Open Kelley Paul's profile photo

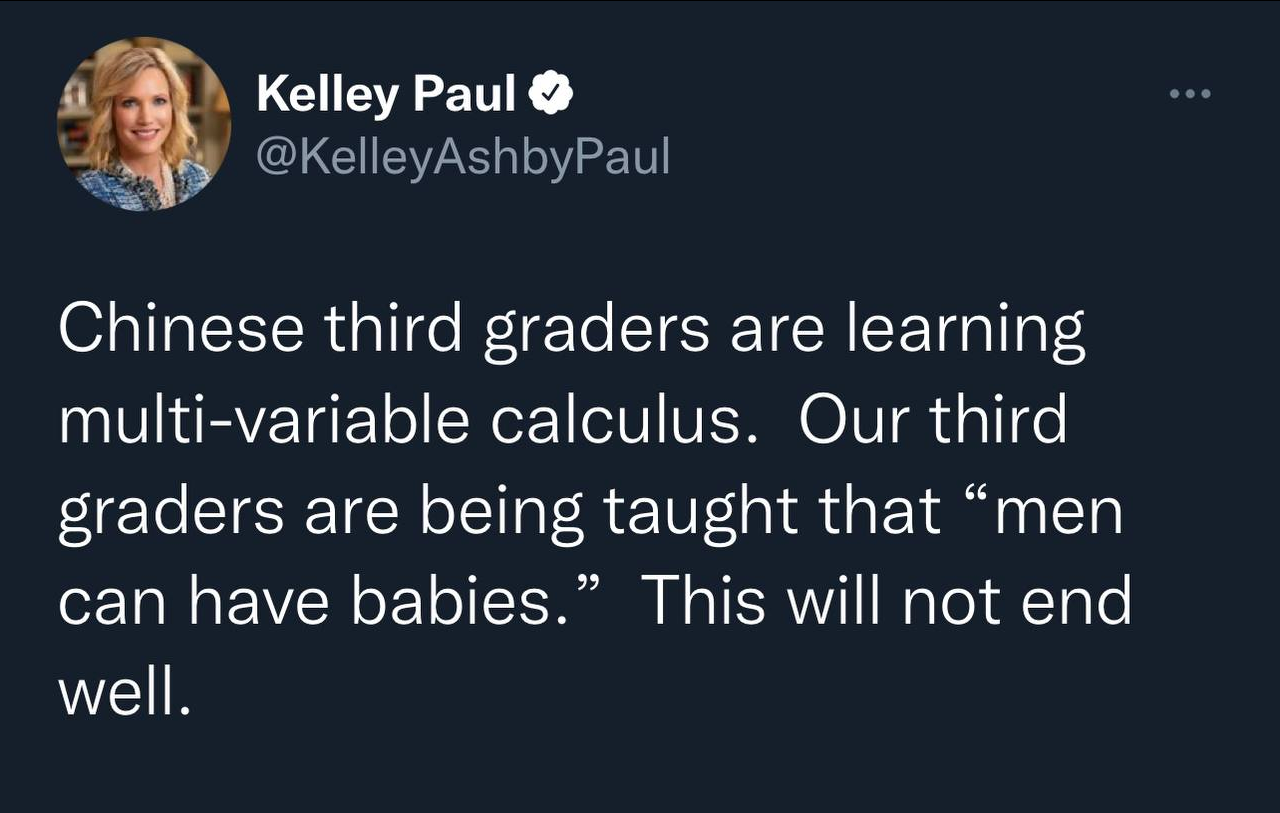point(144,124)
